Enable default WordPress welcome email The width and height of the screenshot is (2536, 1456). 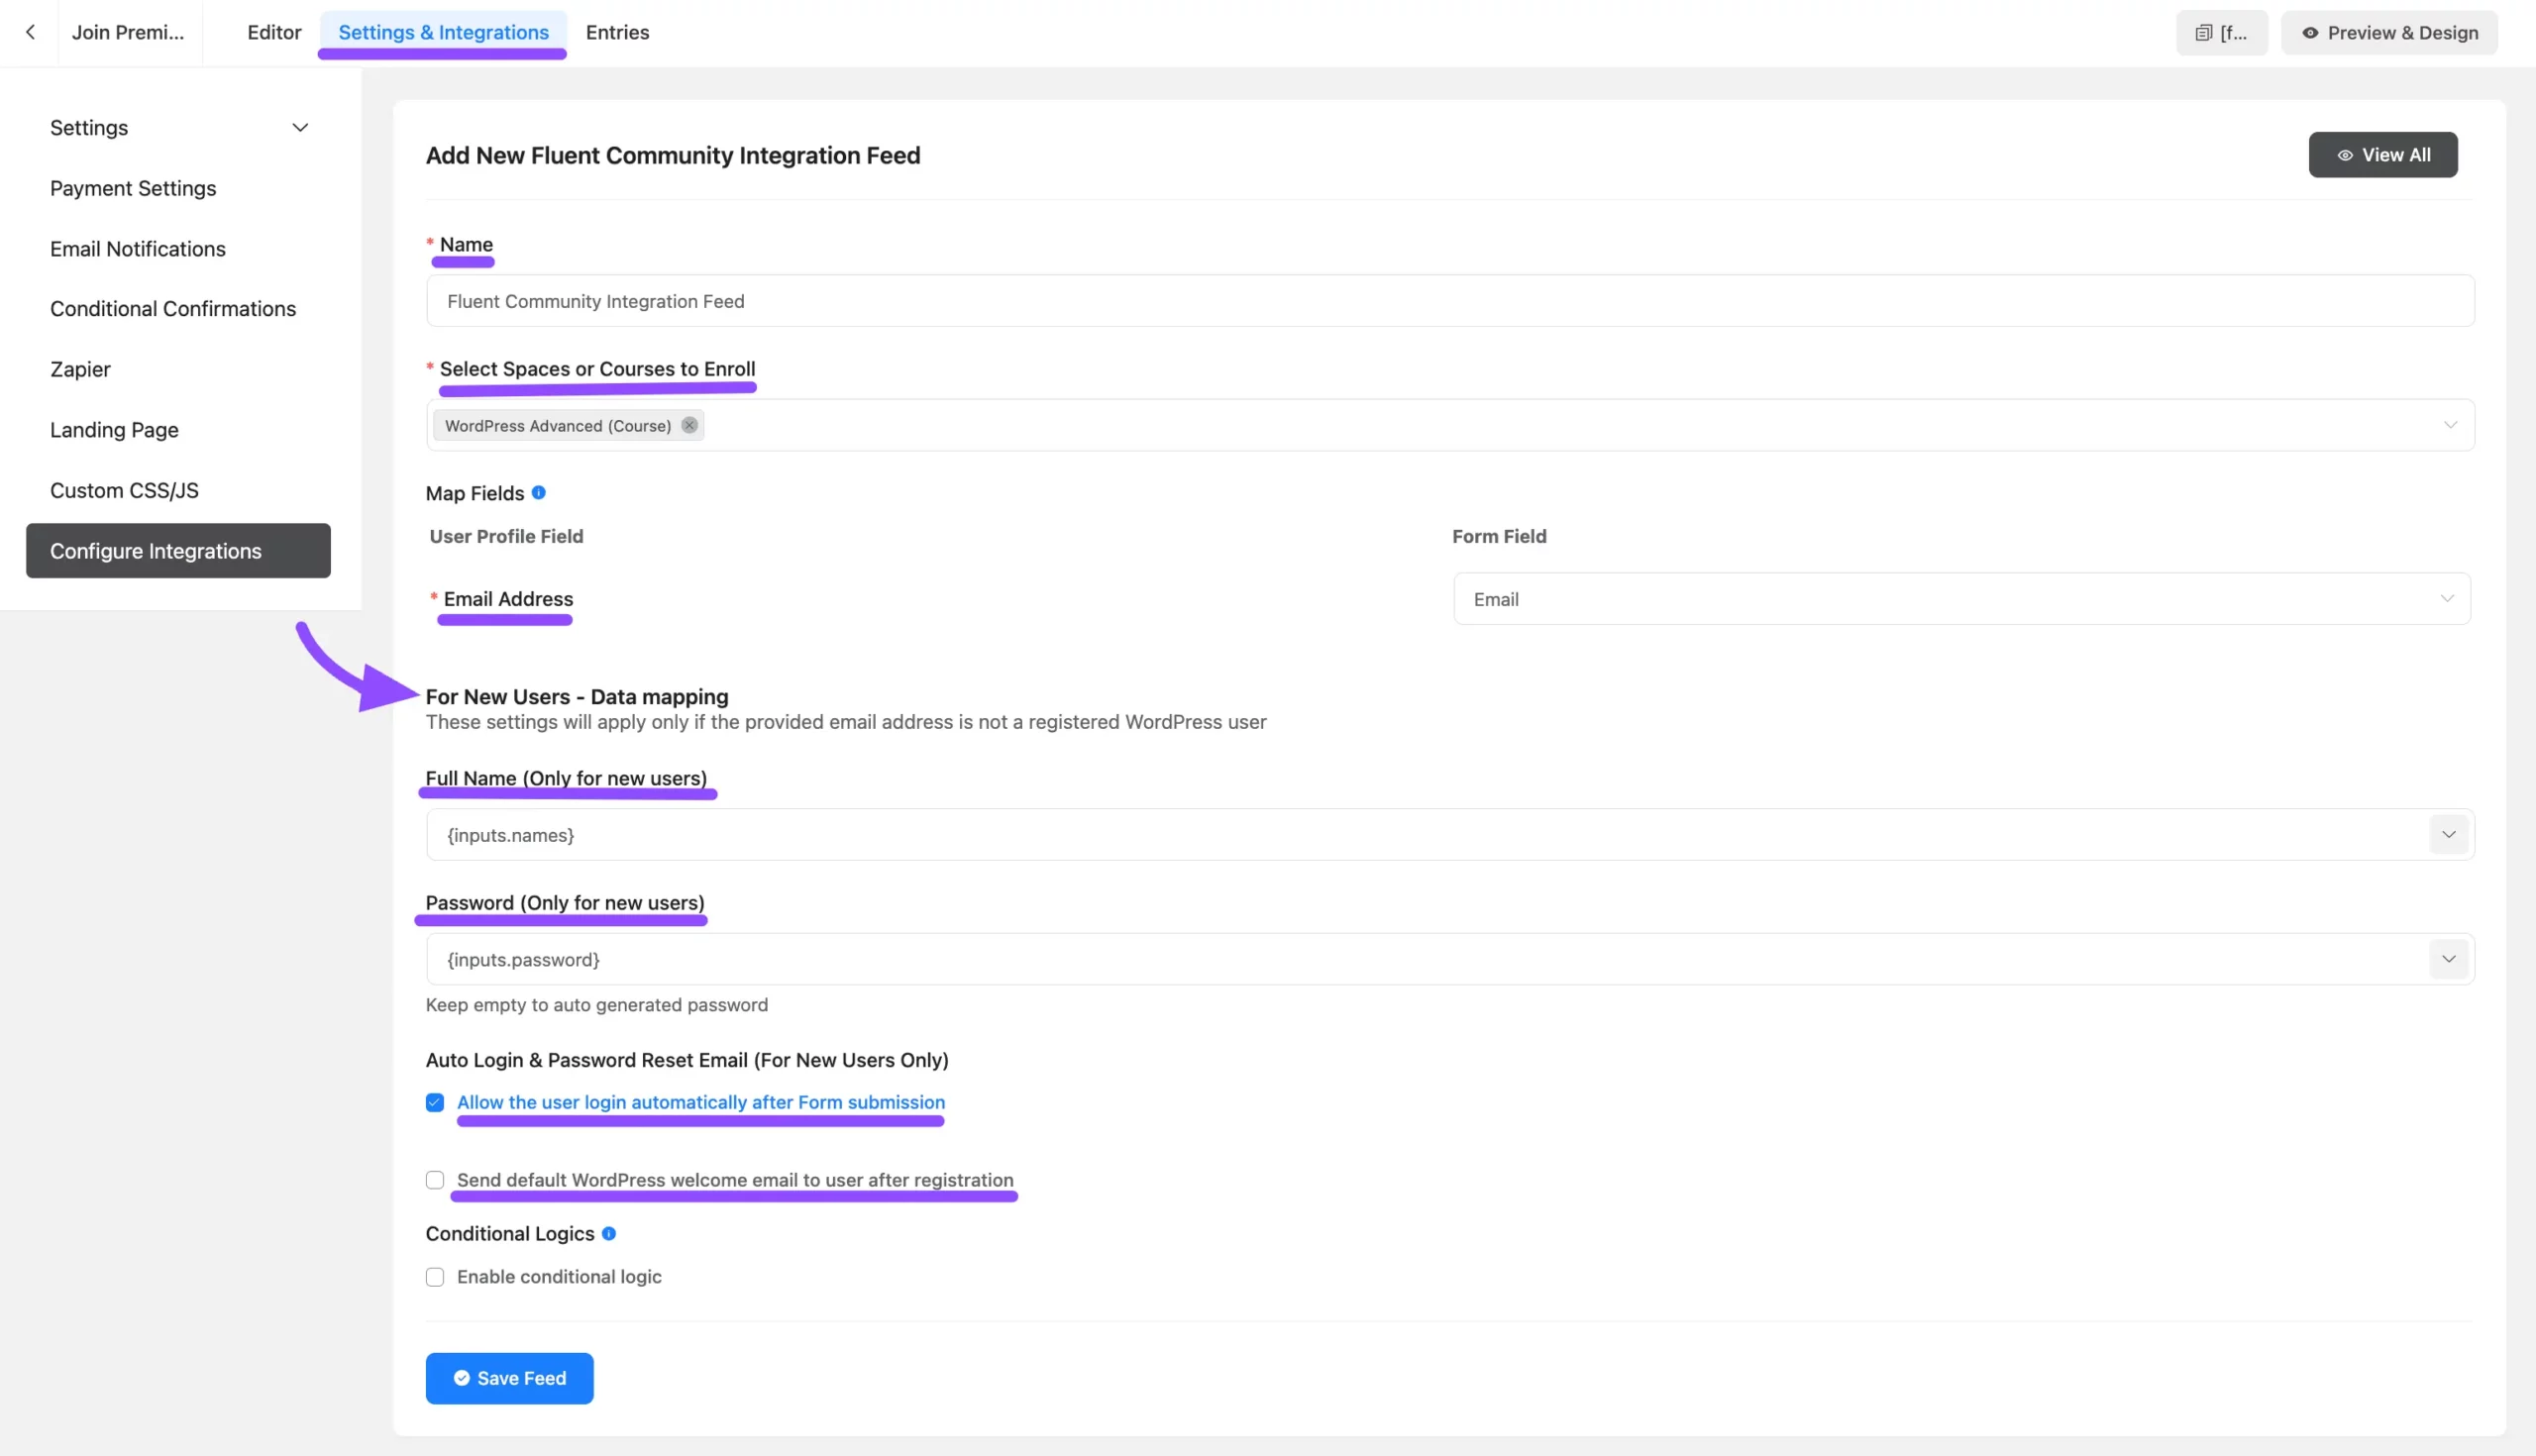(435, 1180)
